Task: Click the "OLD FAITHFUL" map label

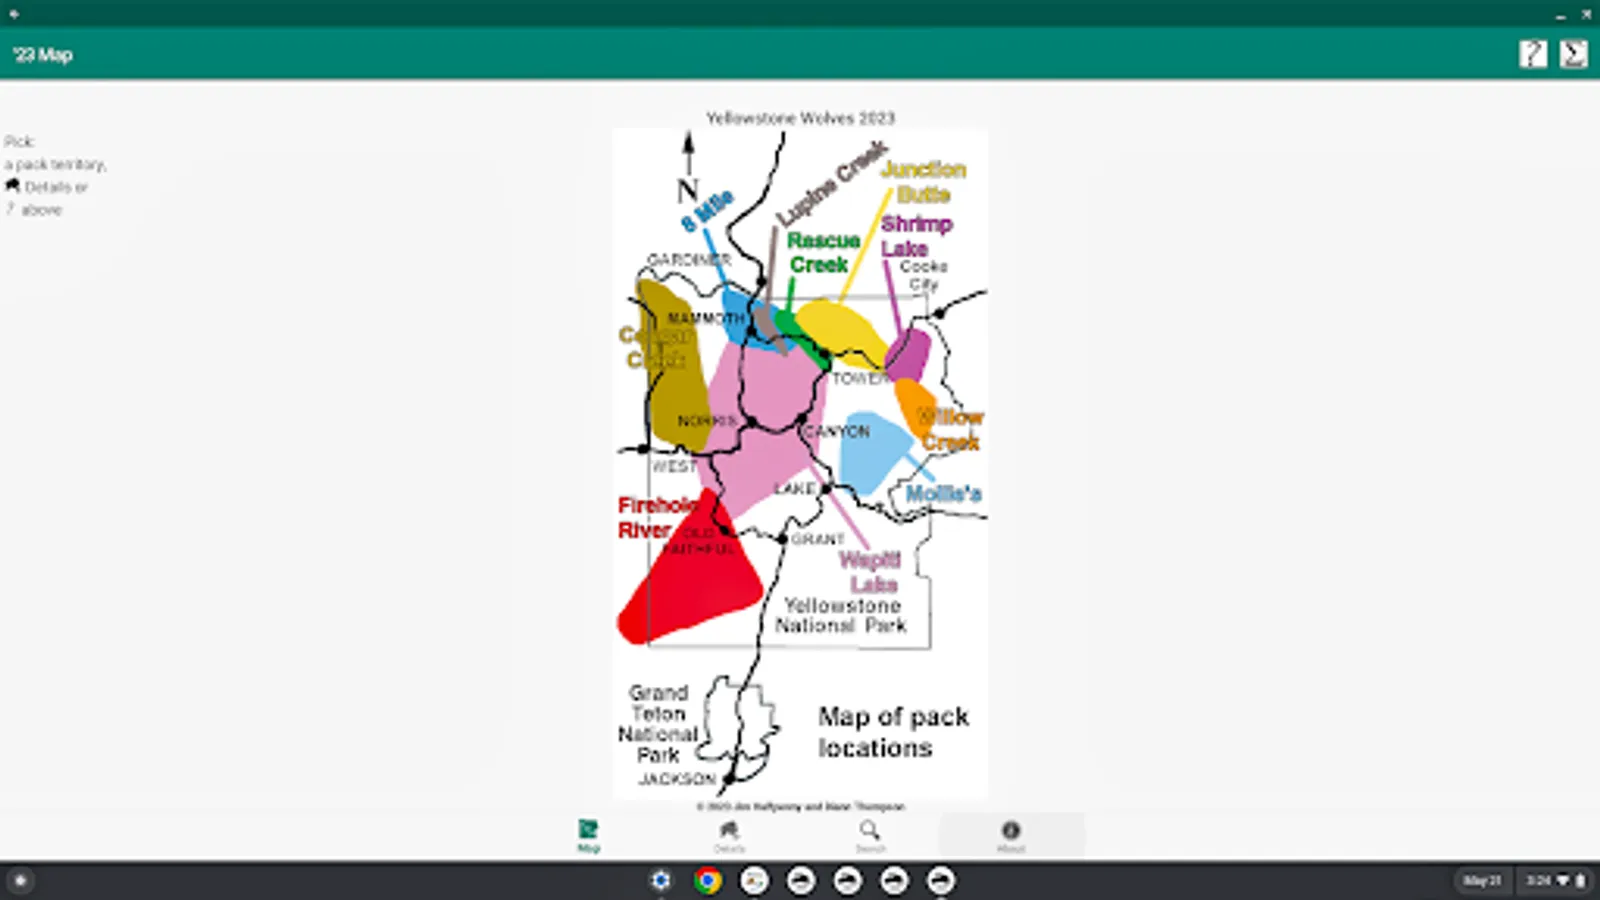Action: pyautogui.click(x=699, y=541)
